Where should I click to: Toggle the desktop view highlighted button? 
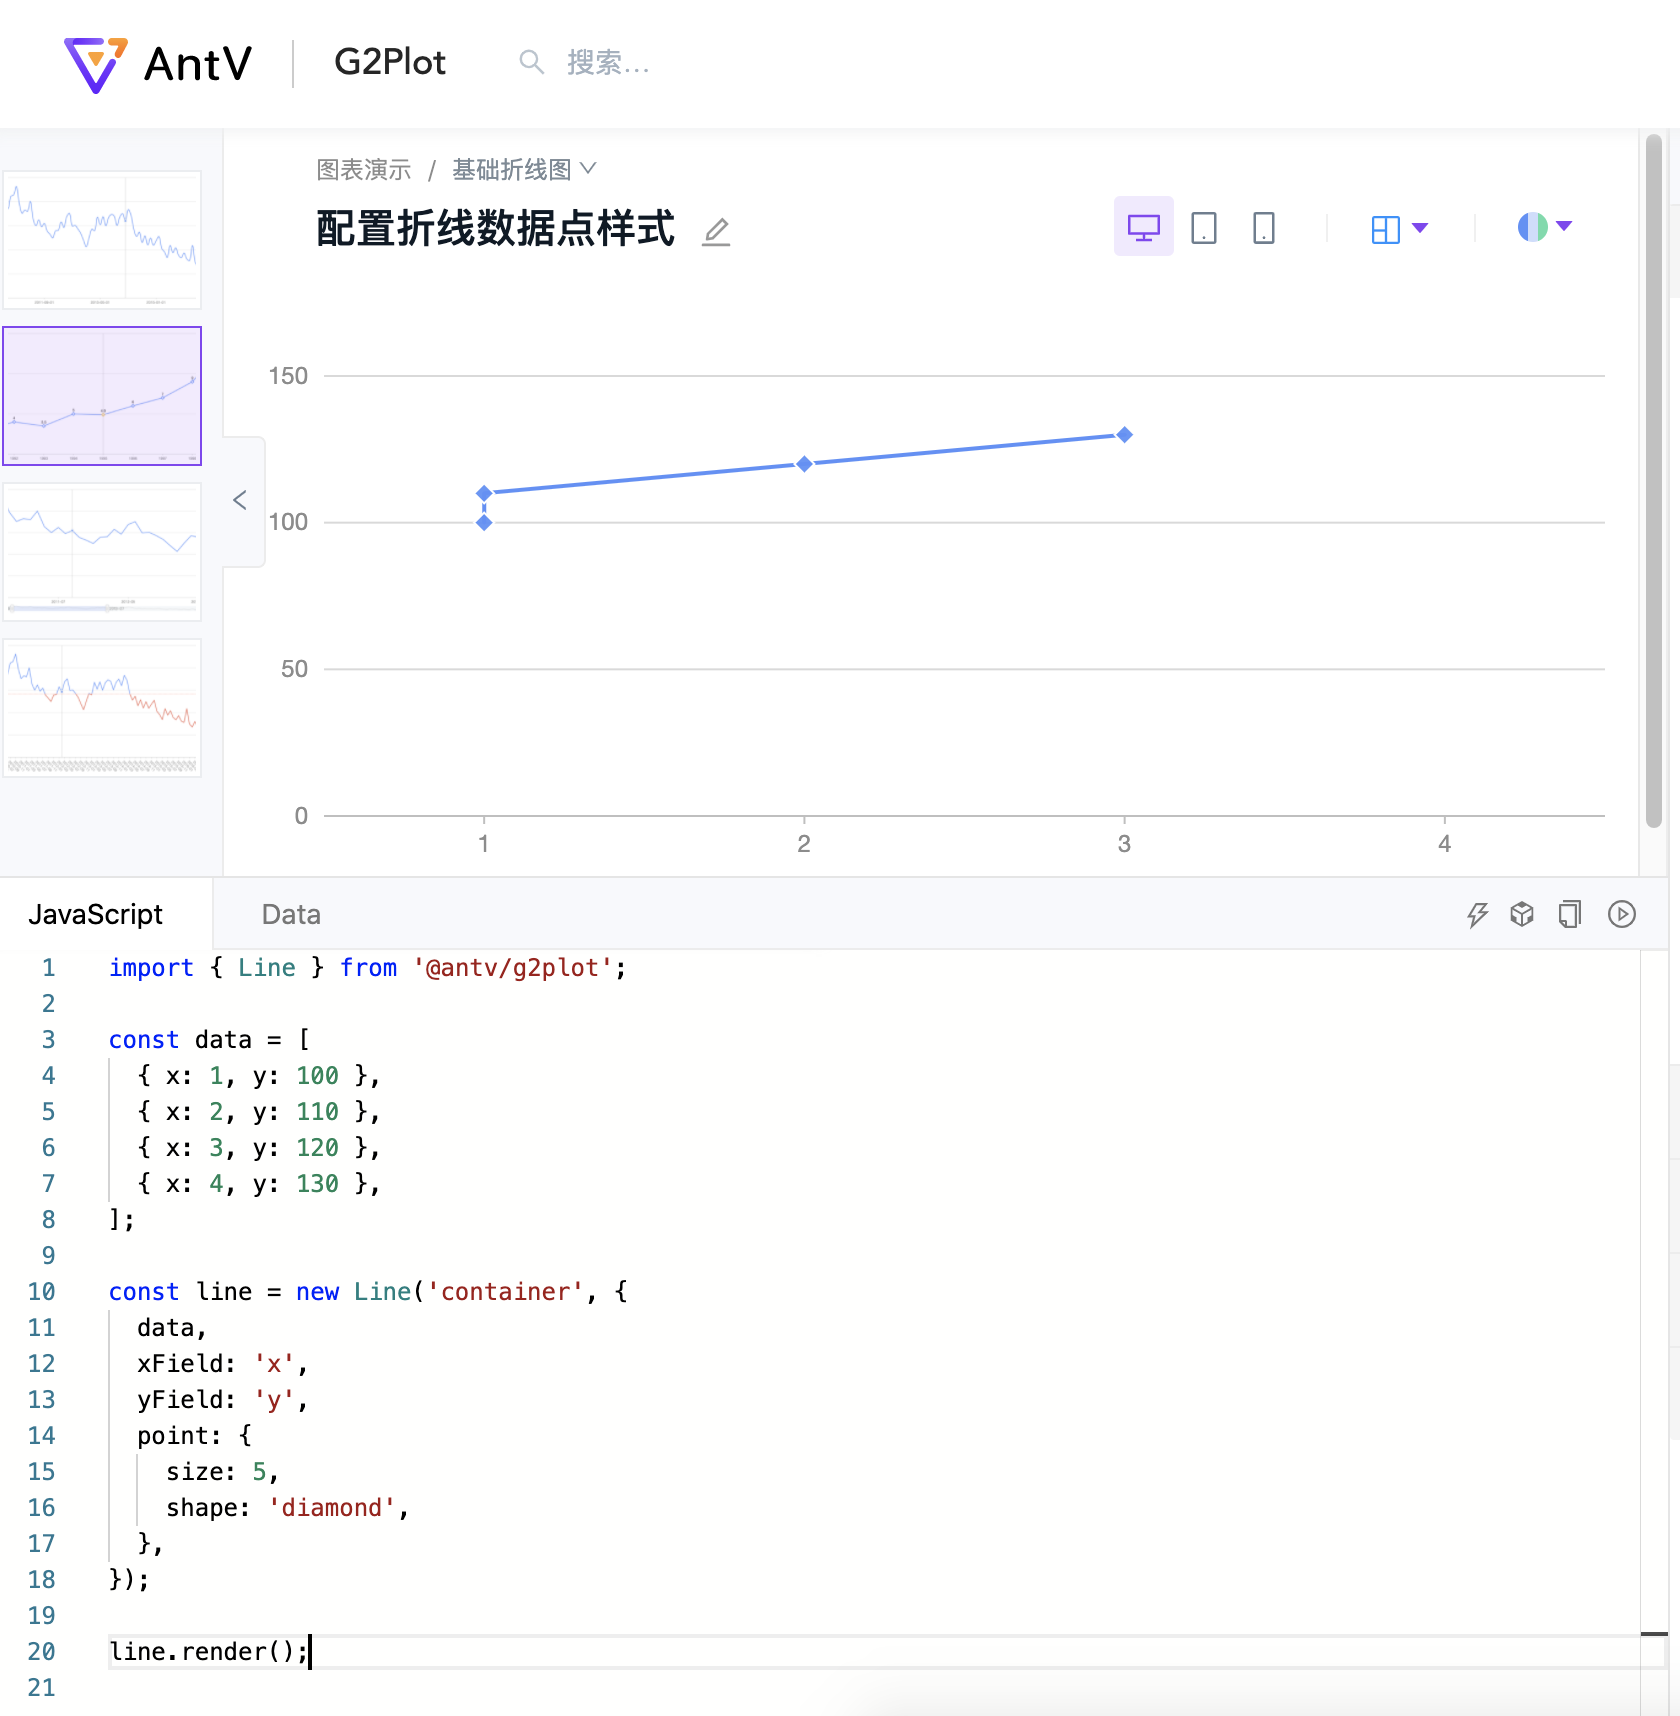(1143, 227)
